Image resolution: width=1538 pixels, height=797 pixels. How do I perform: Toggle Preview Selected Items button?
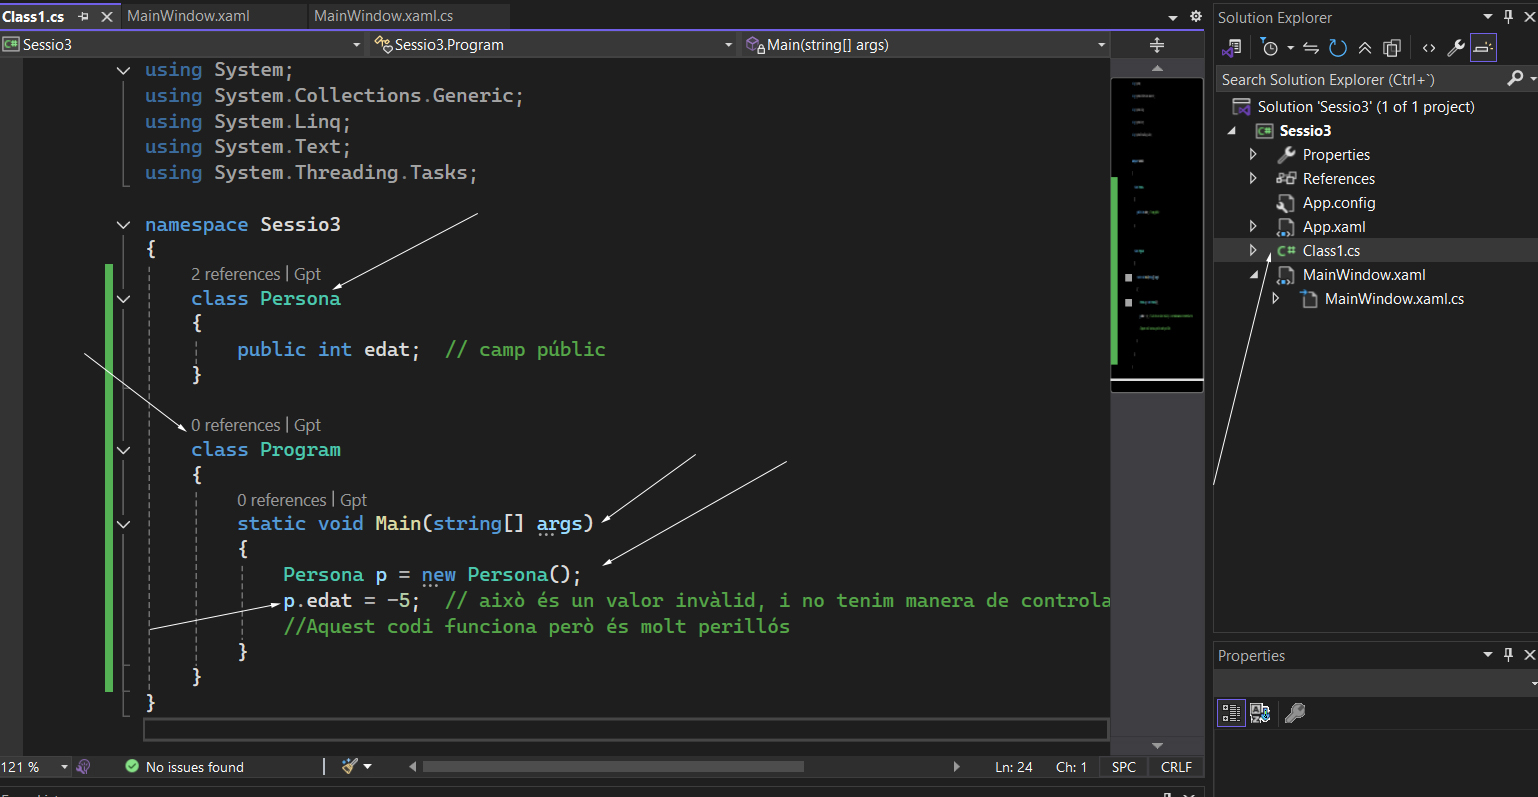pos(1483,48)
